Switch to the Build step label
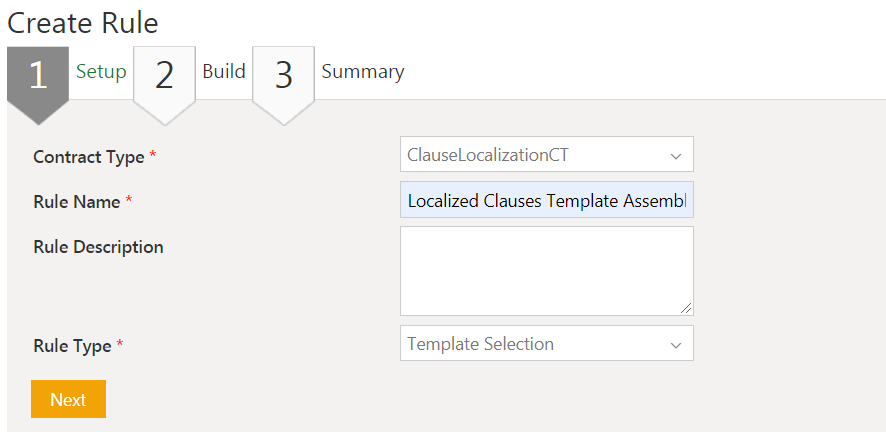886x432 pixels. 224,72
